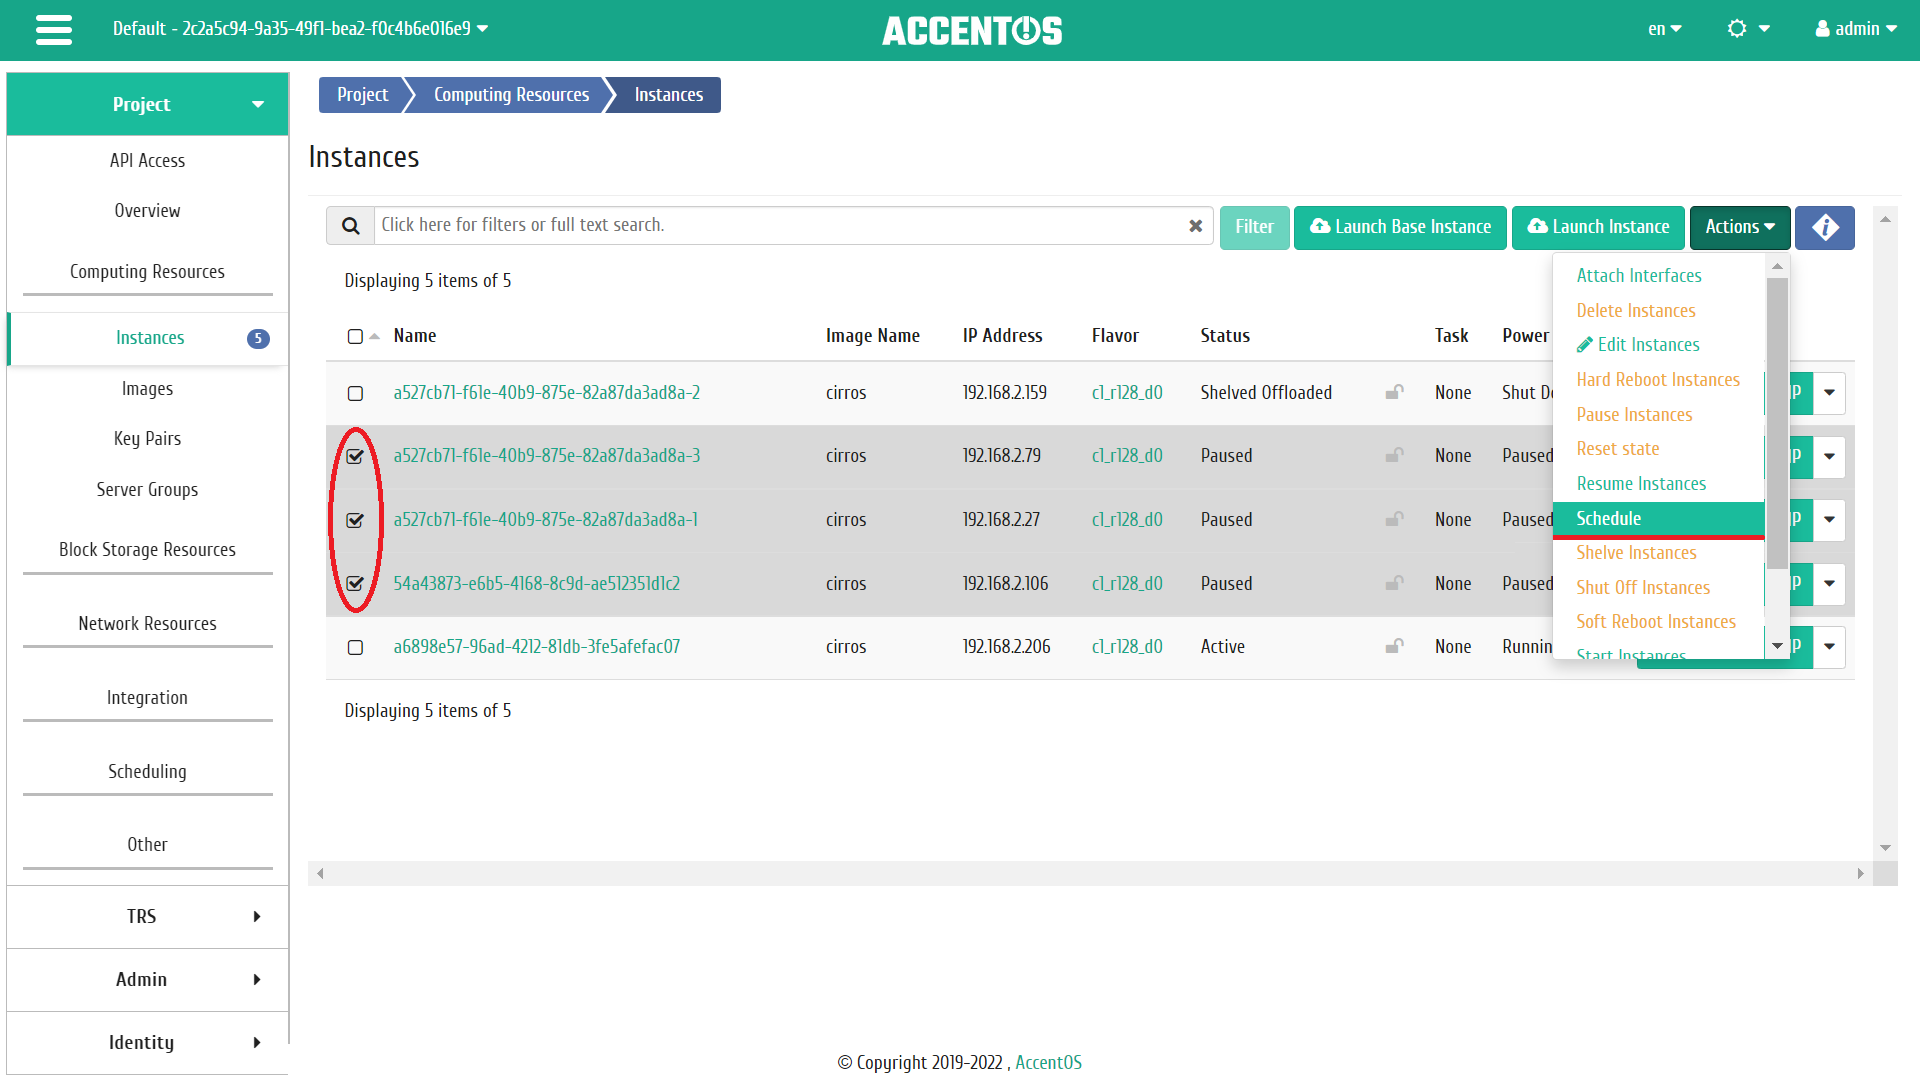Open row actions dropdown for 54a43873 instance

1830,583
